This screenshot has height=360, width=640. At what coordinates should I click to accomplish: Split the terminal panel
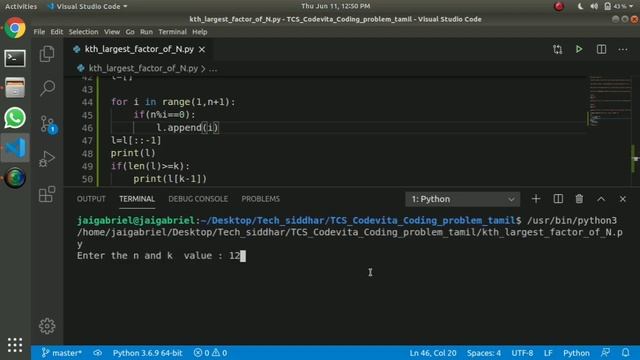pyautogui.click(x=558, y=199)
